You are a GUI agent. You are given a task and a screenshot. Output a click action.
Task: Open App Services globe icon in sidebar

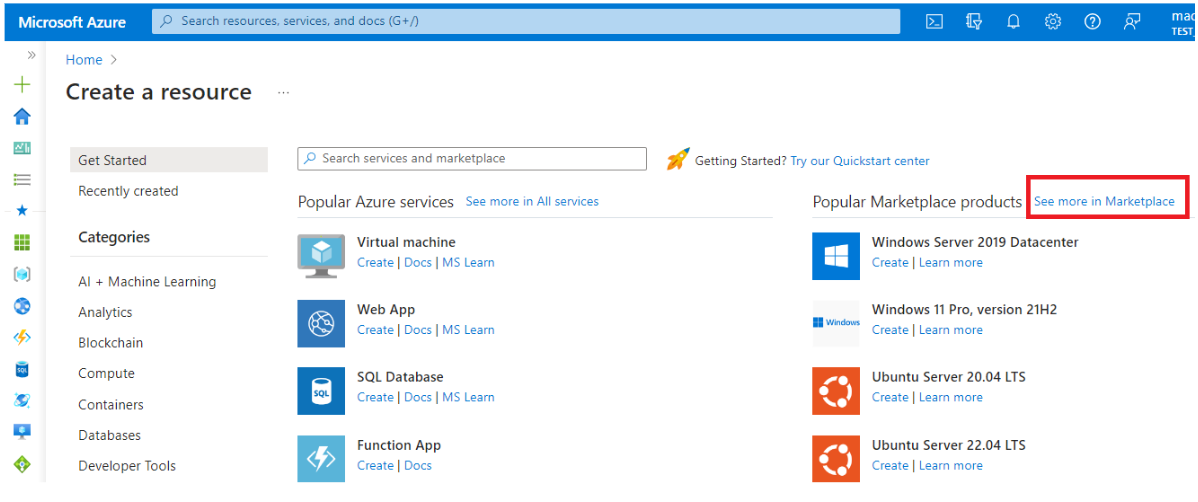tap(22, 306)
